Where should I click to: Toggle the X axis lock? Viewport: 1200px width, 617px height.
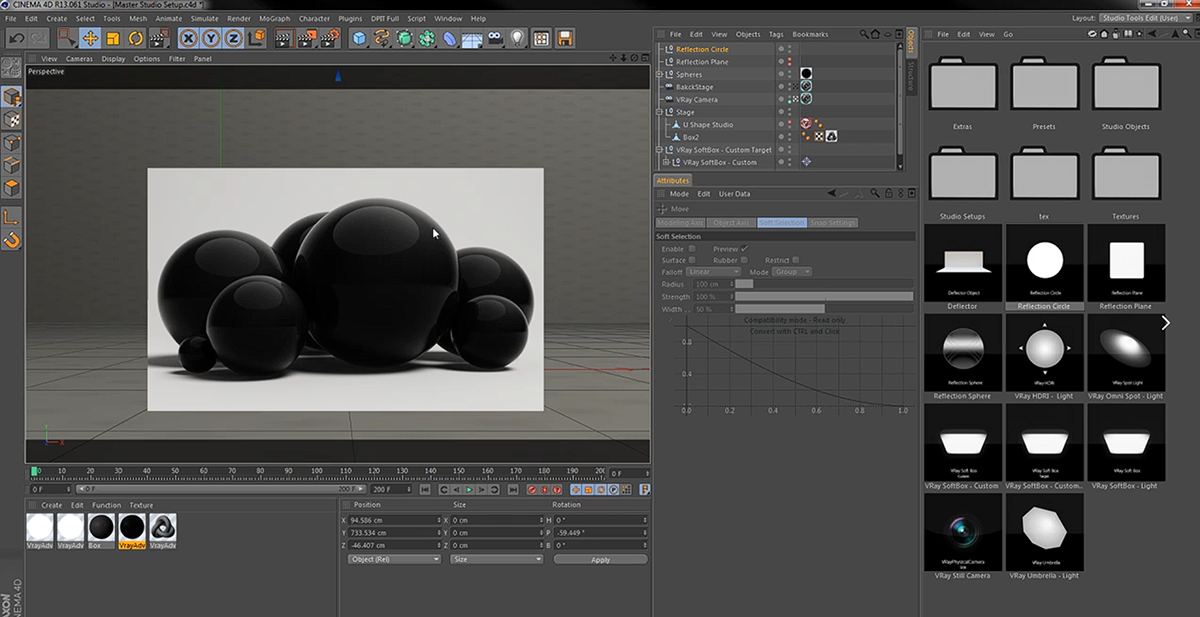(x=189, y=39)
